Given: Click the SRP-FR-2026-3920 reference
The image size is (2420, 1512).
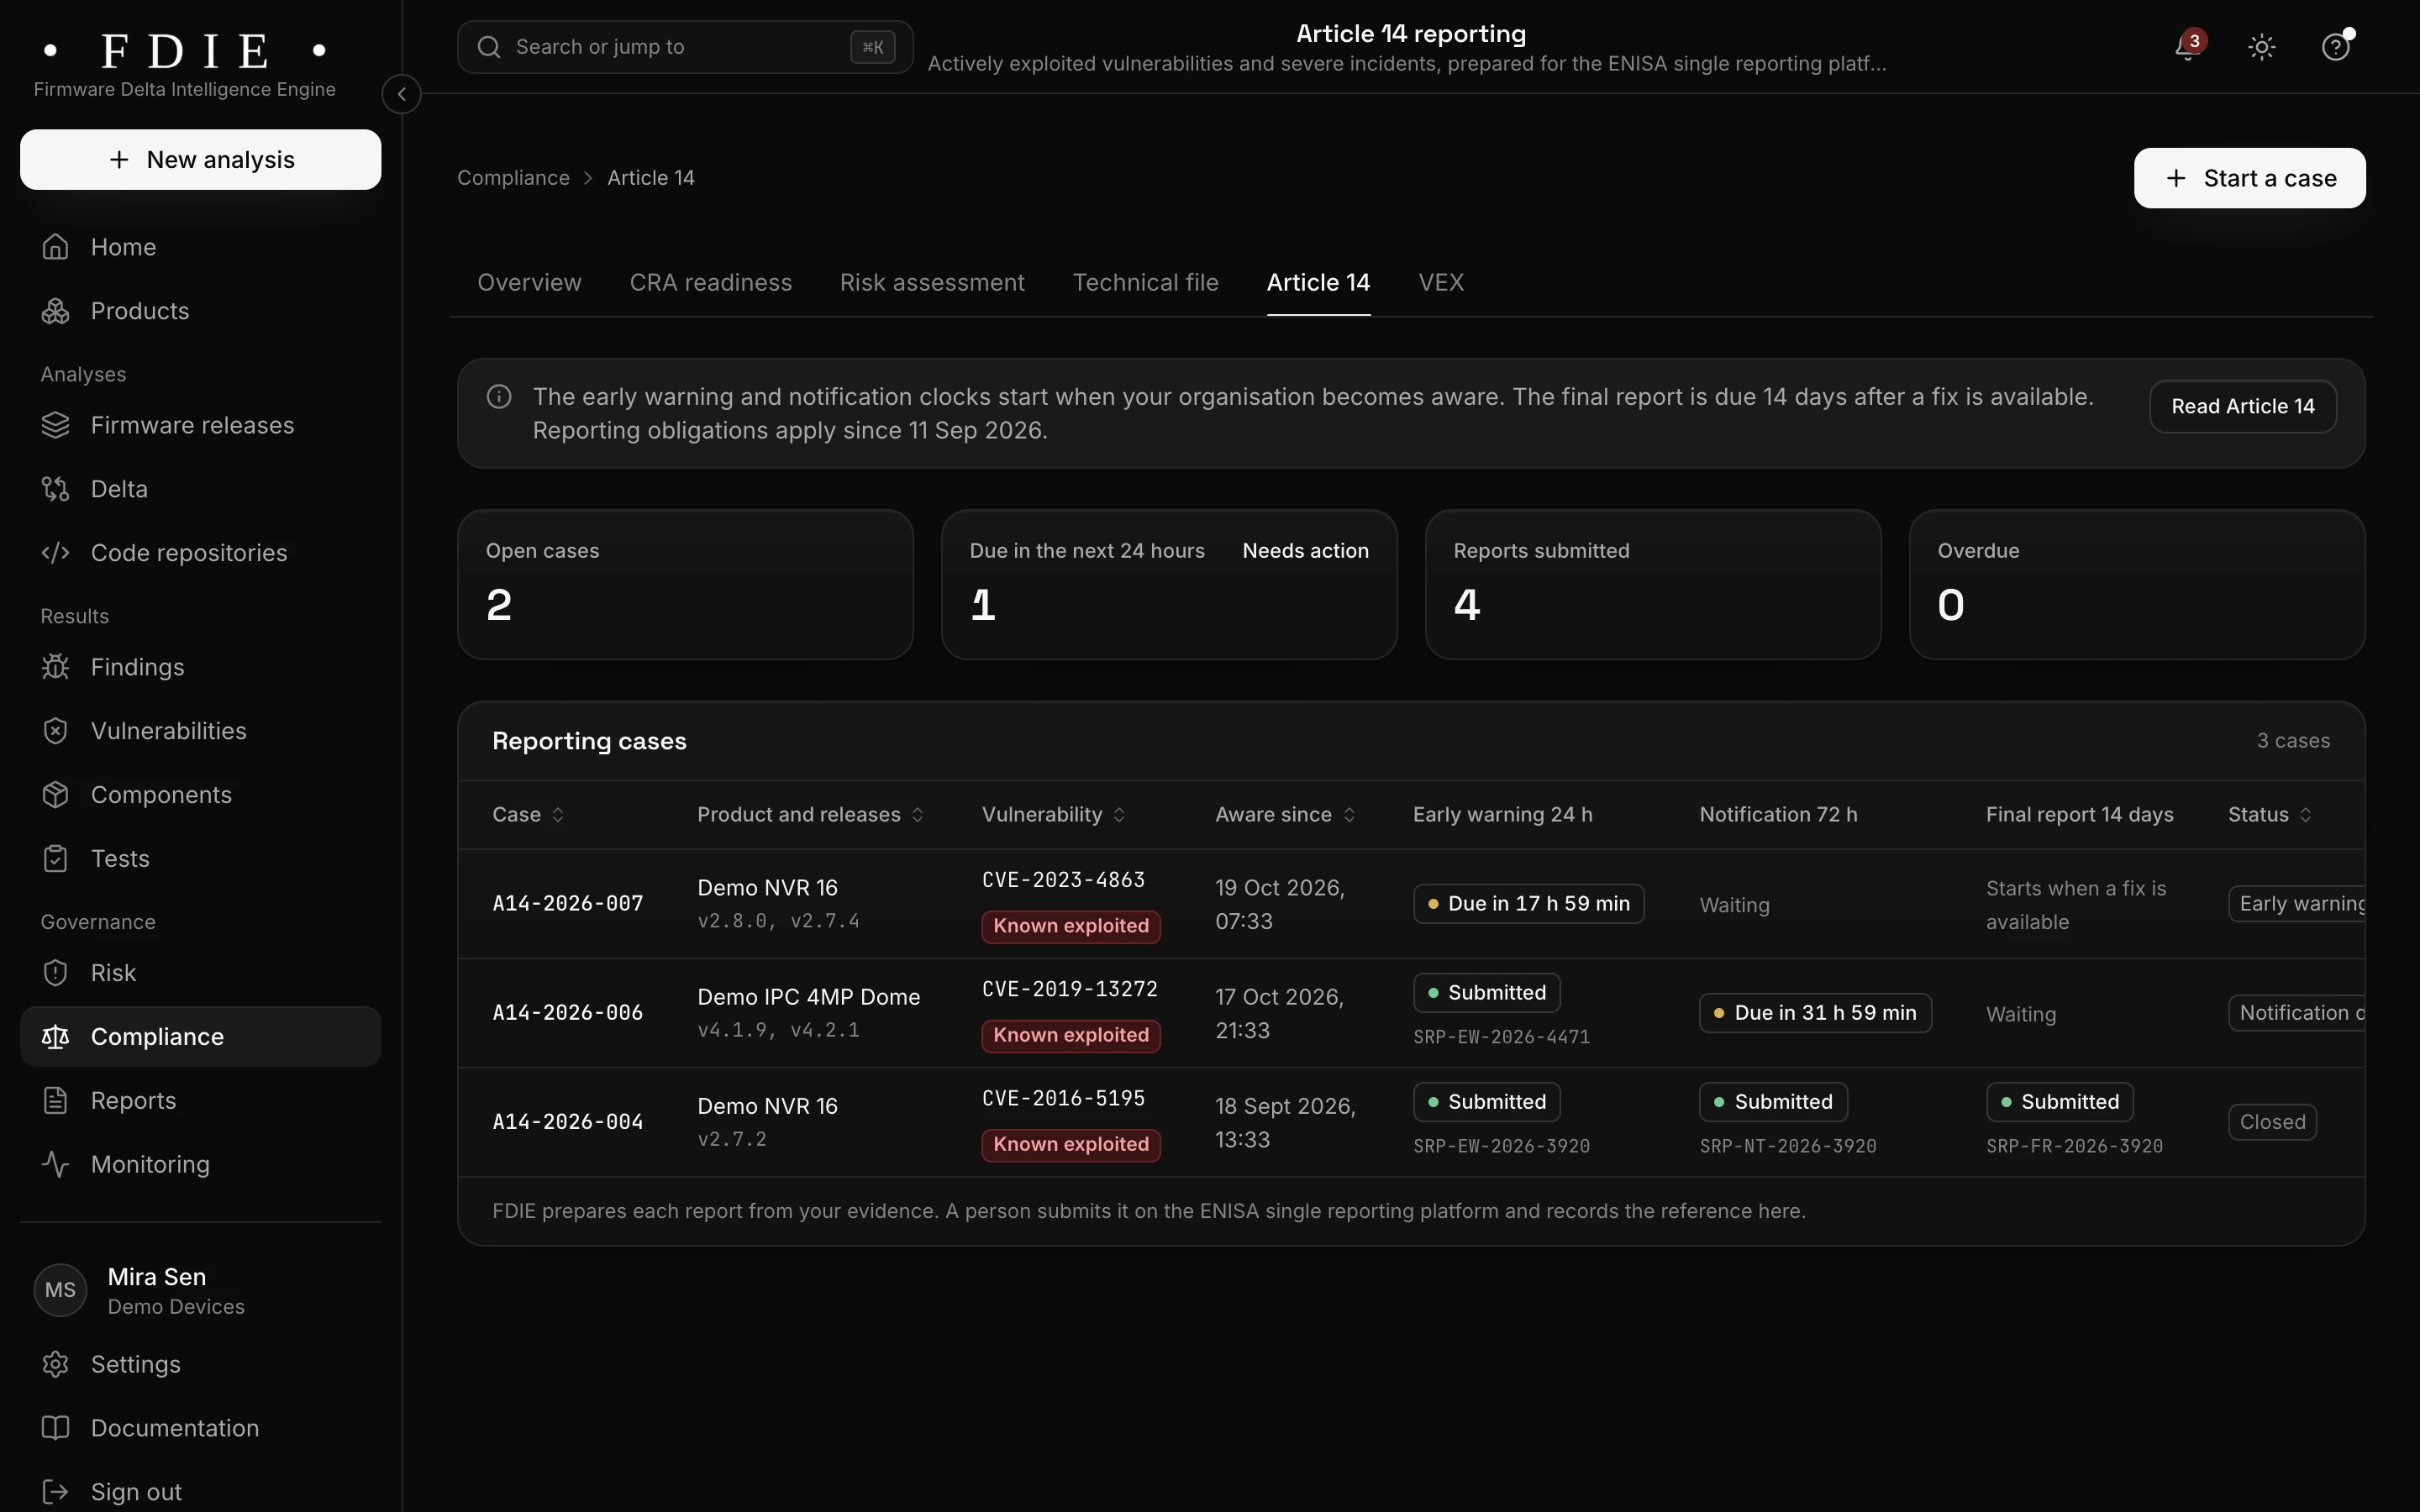Looking at the screenshot, I should click(2074, 1146).
